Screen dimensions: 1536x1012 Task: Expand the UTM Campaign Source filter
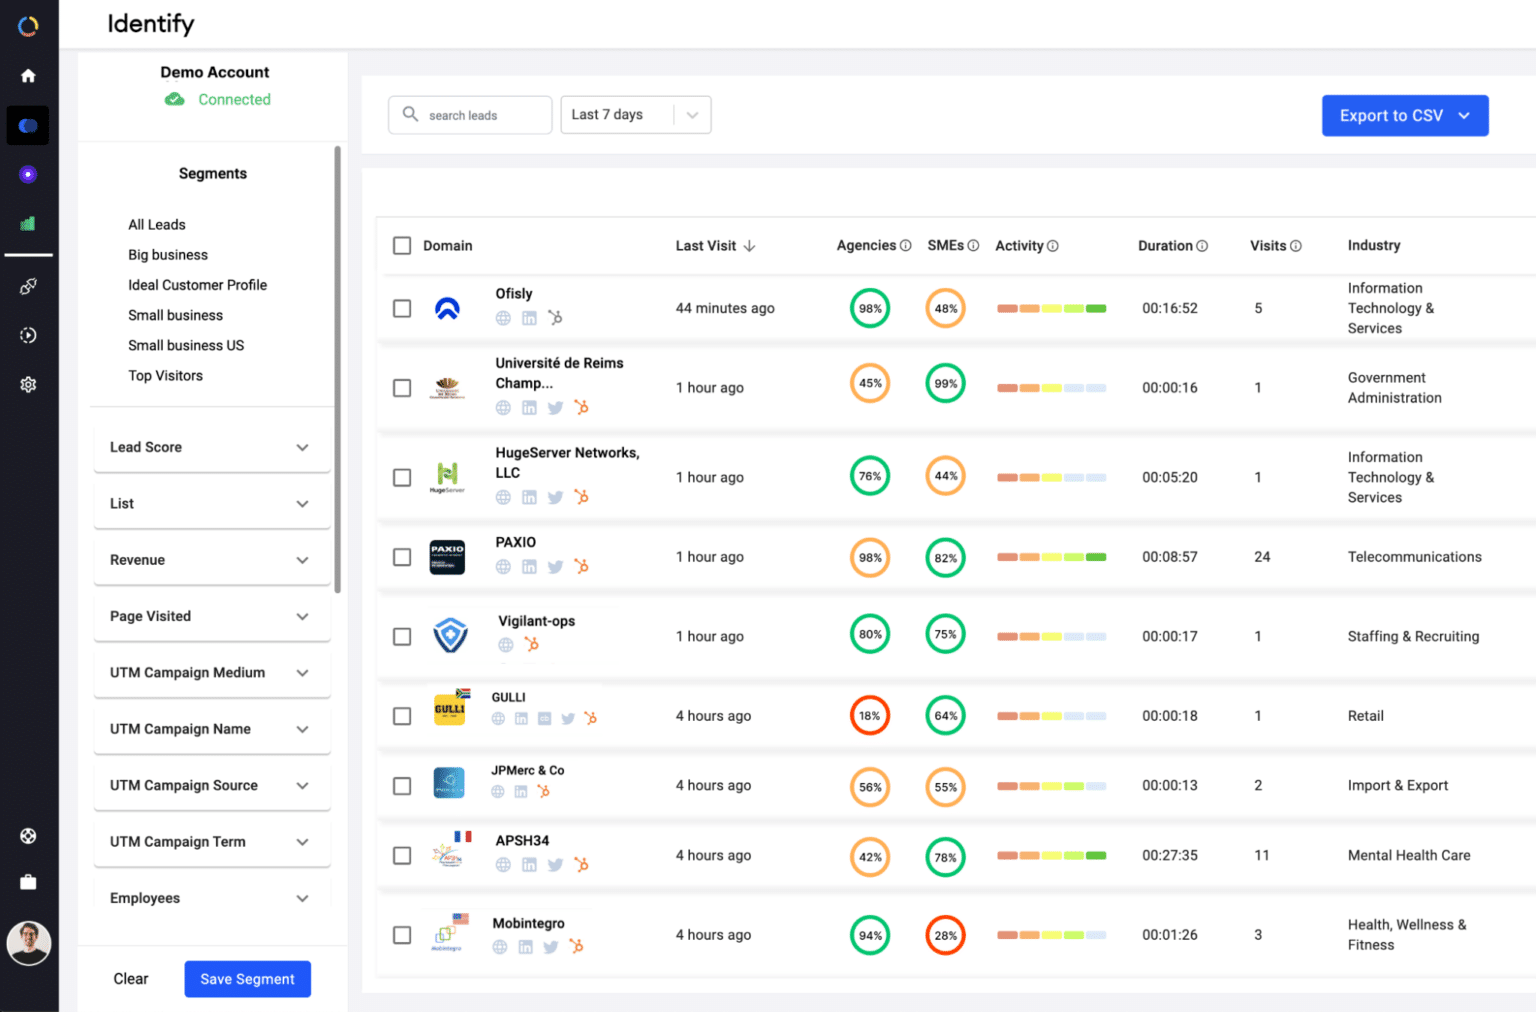(x=211, y=786)
